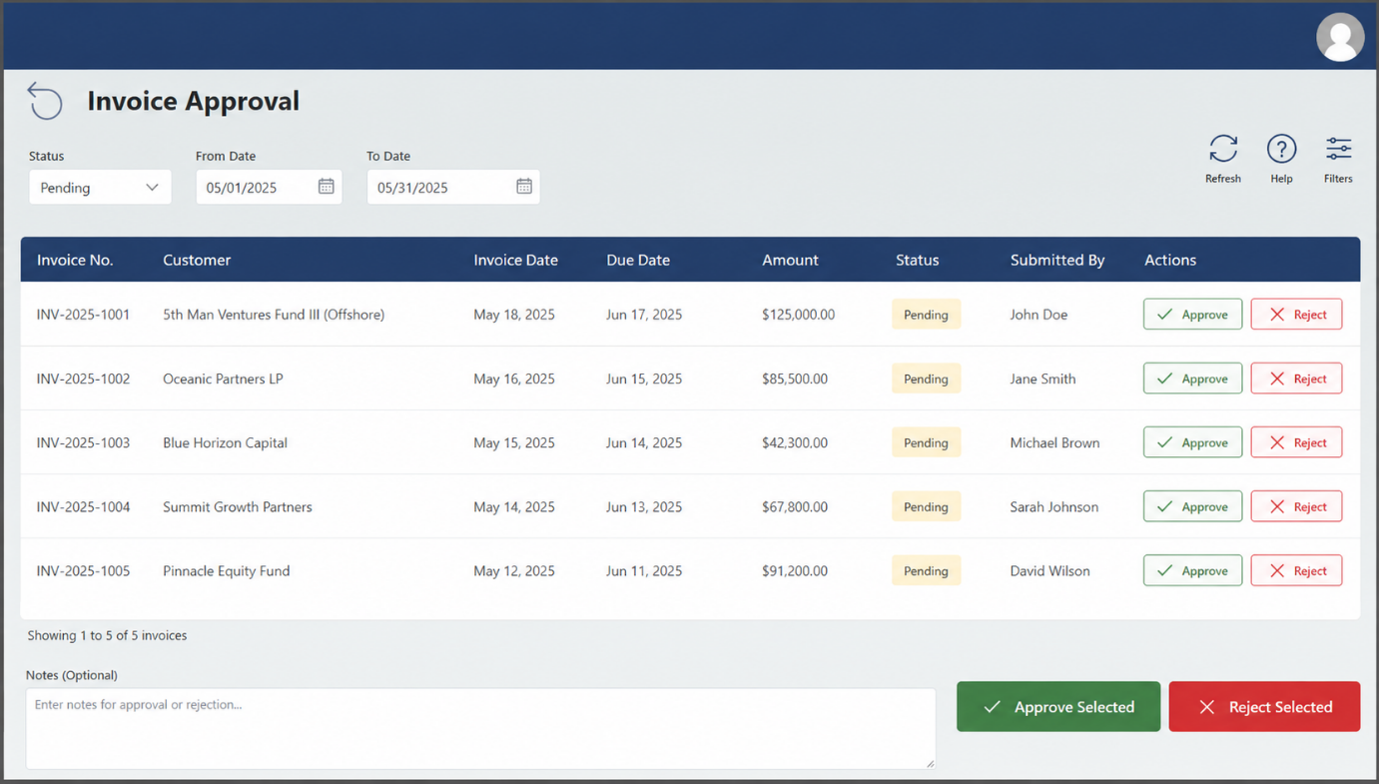Click the amount $125,000.00

click(798, 315)
